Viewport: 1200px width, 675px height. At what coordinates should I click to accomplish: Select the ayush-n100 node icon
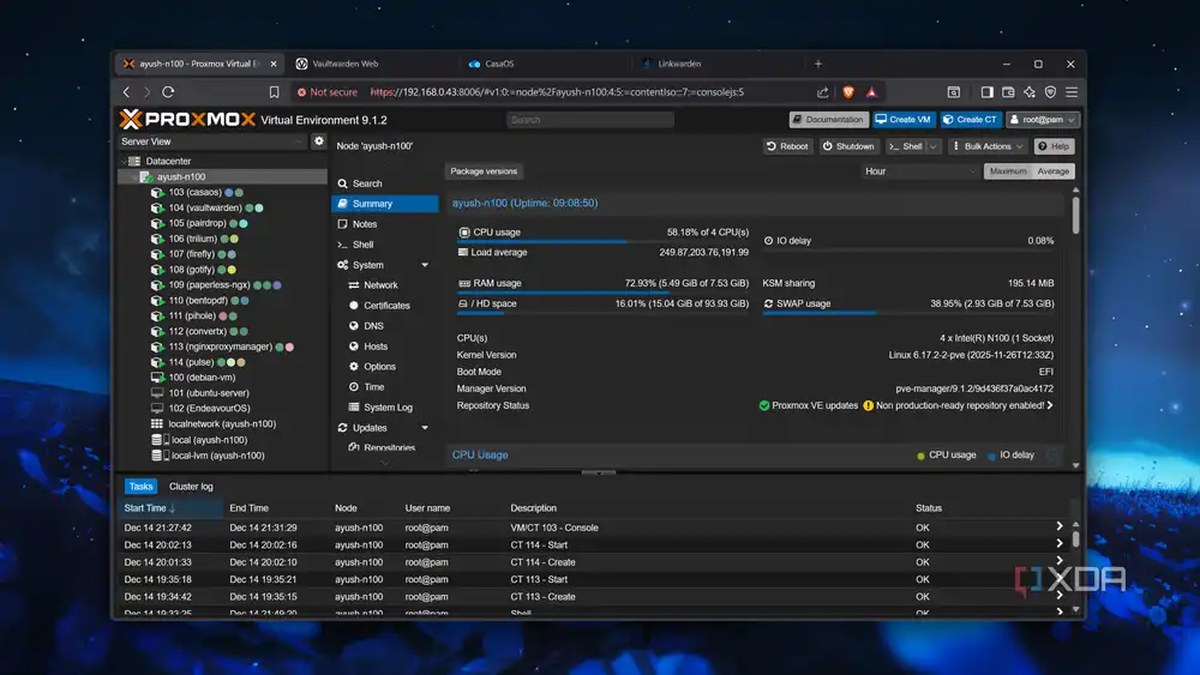(x=146, y=177)
